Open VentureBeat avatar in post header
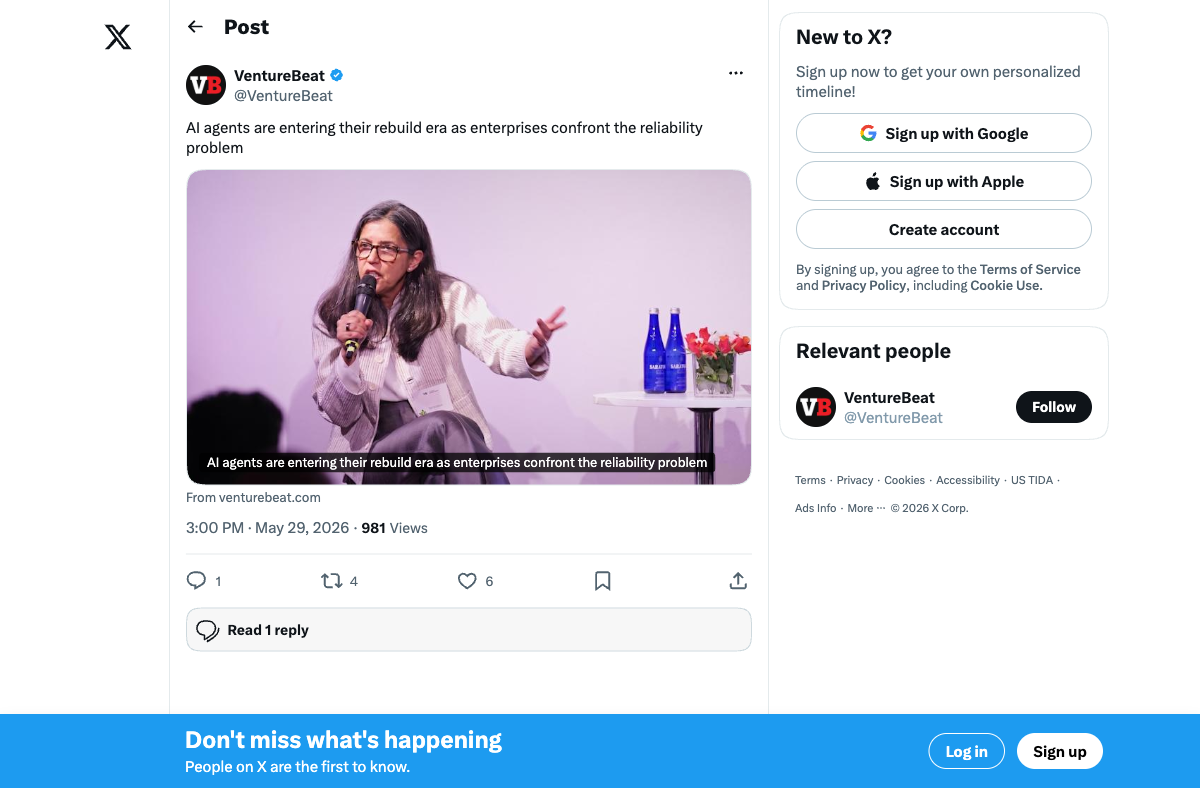The image size is (1200, 788). pos(206,85)
